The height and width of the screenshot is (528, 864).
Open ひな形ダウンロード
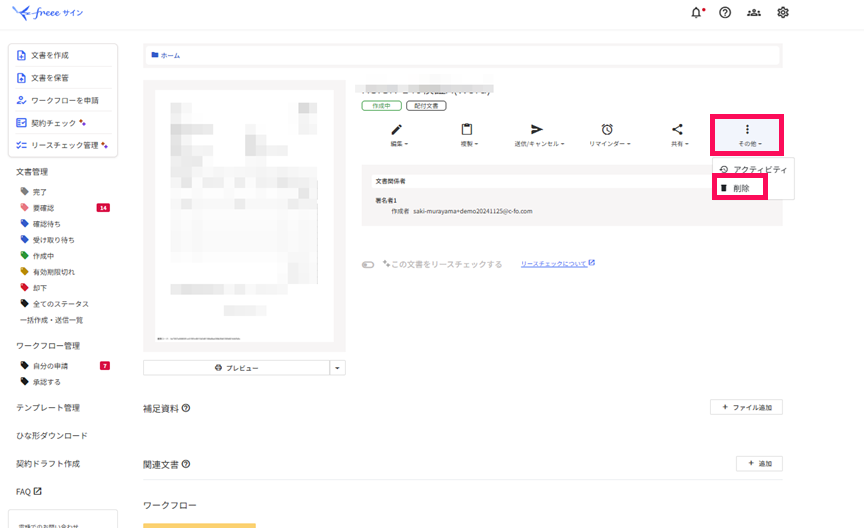click(52, 436)
